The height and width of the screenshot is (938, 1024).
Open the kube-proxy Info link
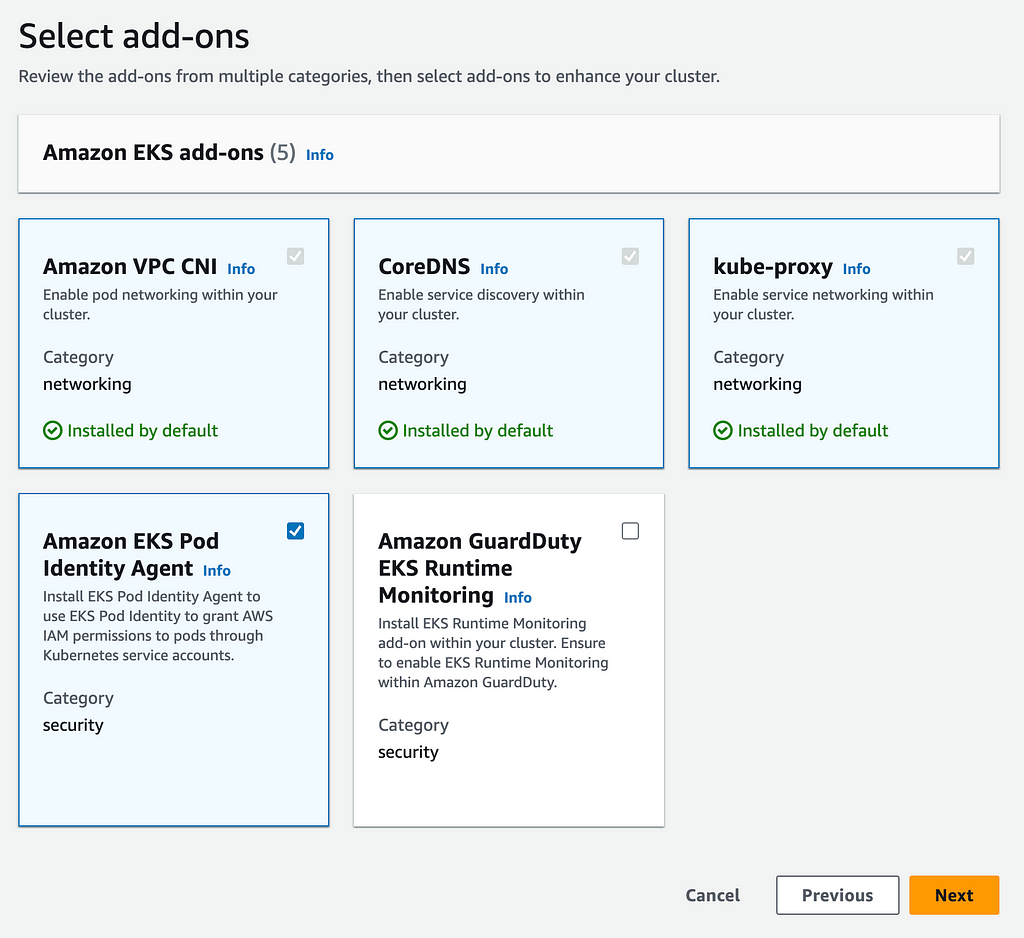pos(856,268)
